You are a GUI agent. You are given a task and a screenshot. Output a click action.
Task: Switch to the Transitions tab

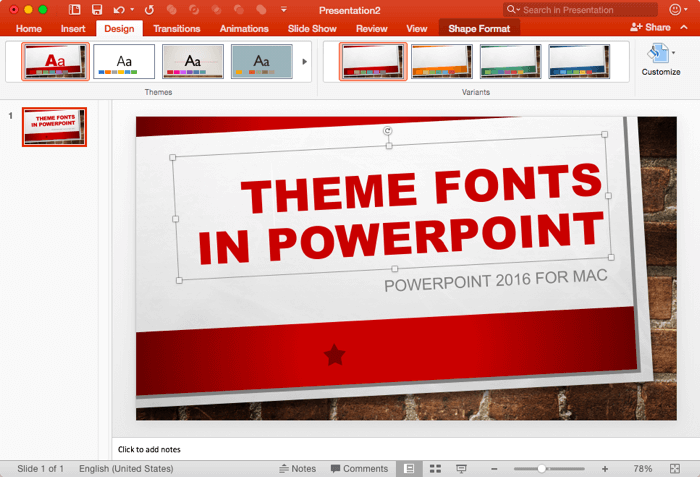click(177, 29)
